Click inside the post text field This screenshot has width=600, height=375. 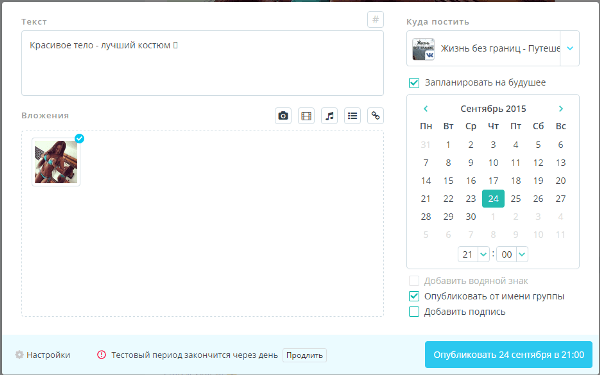[x=202, y=63]
